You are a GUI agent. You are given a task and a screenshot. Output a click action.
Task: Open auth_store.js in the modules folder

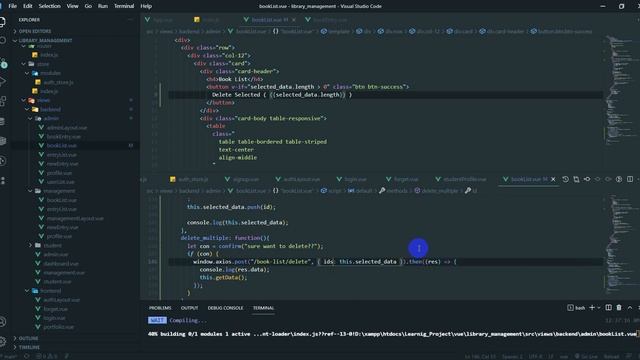(54, 82)
